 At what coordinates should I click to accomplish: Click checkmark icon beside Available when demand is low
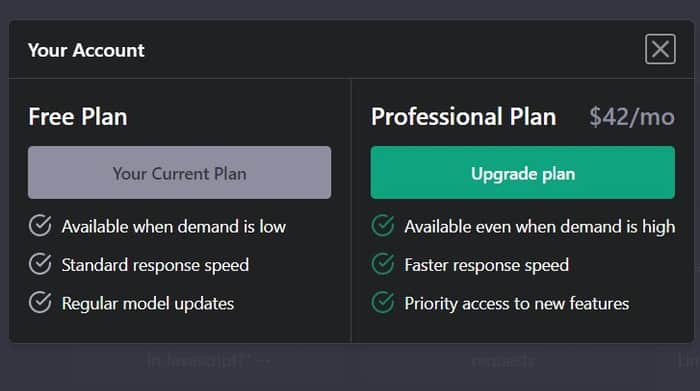(x=40, y=226)
